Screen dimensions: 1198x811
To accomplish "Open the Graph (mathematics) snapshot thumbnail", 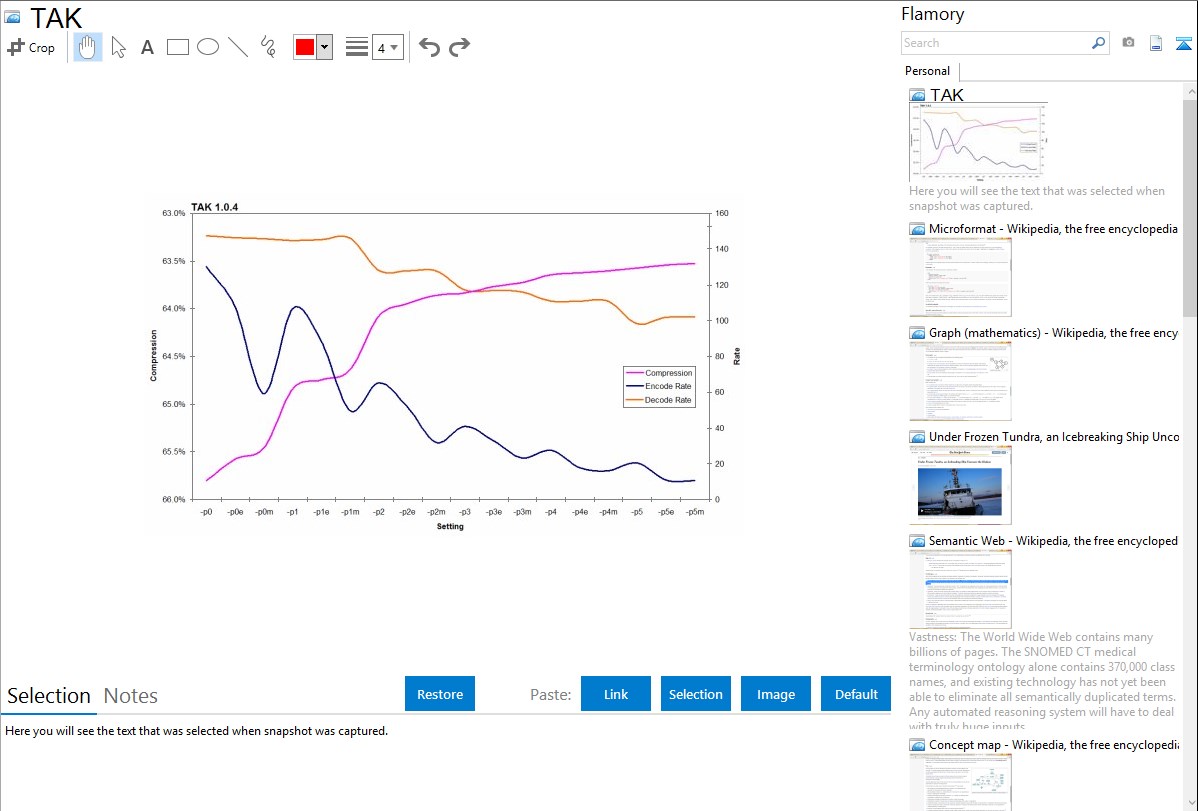I will coord(960,381).
